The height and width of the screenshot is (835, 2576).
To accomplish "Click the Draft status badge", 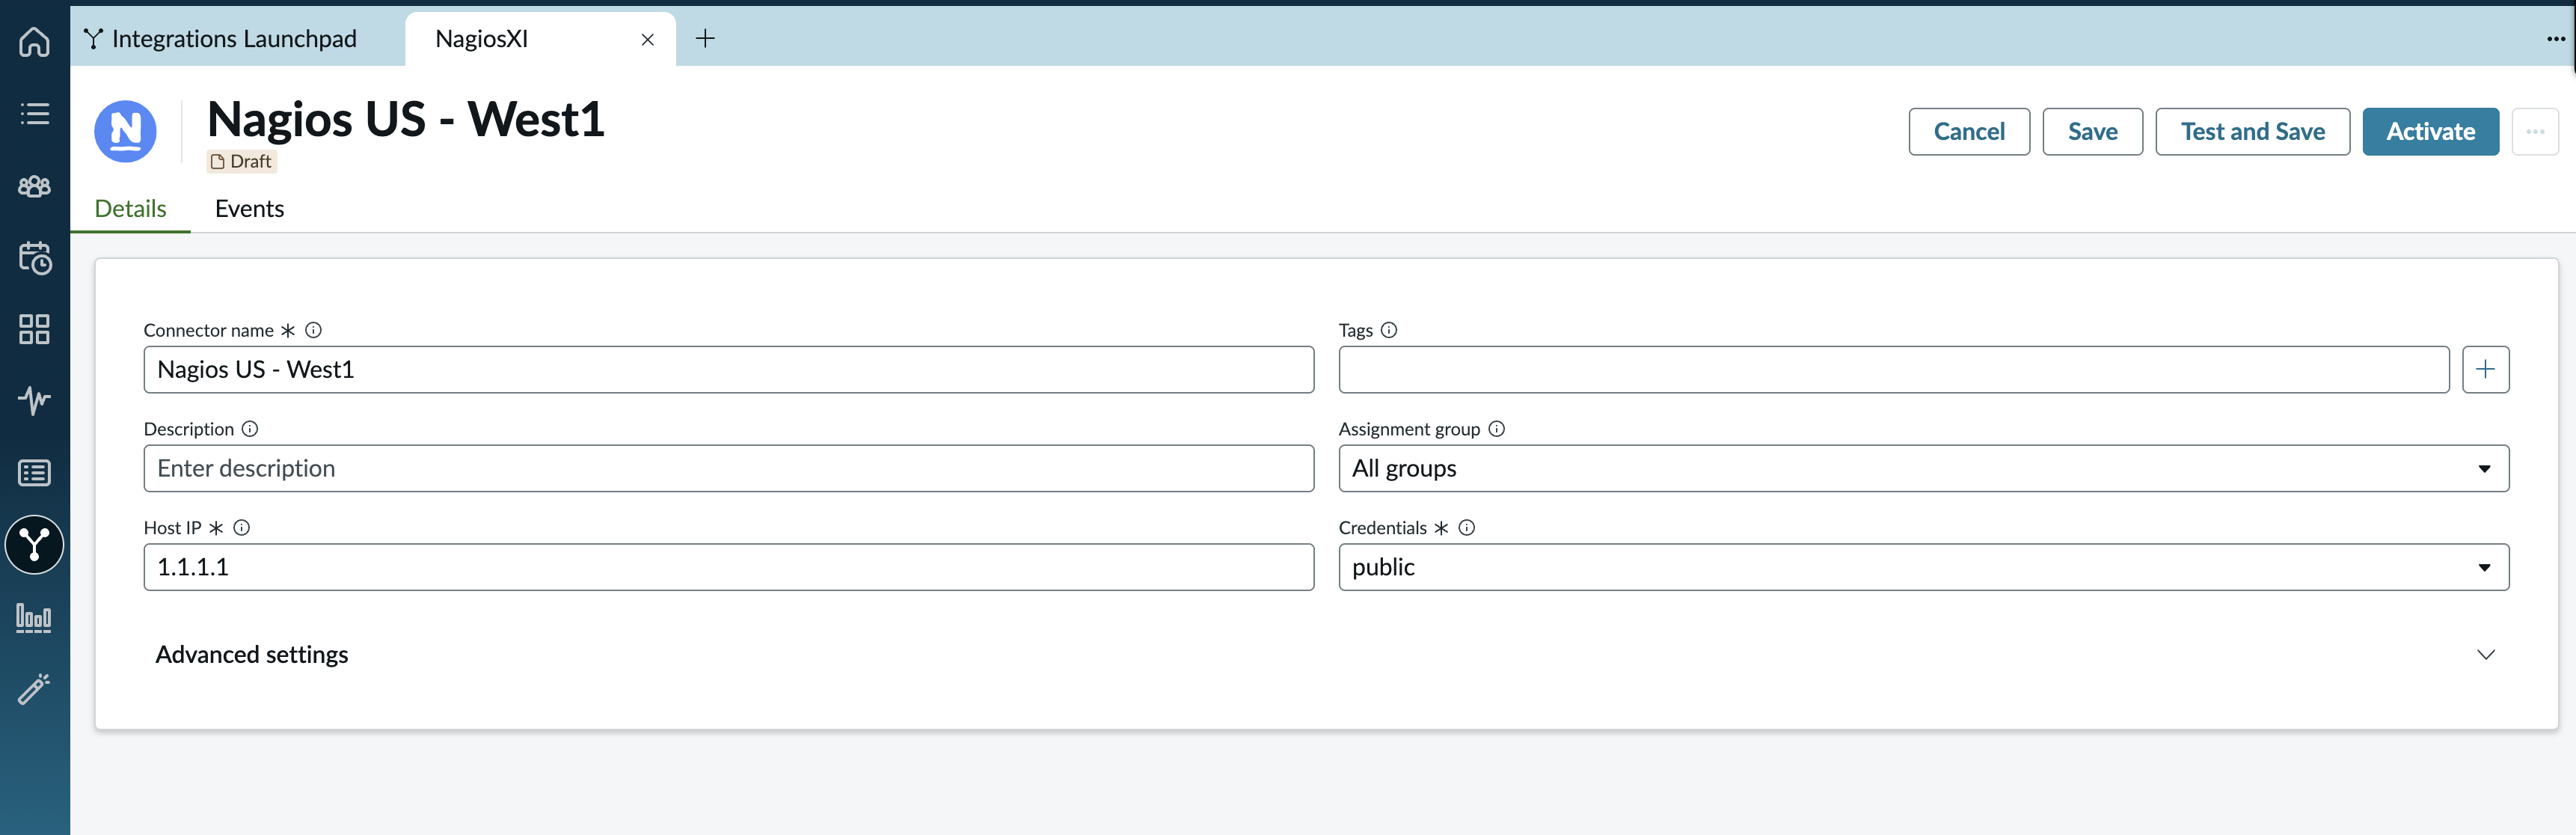I will (x=241, y=162).
